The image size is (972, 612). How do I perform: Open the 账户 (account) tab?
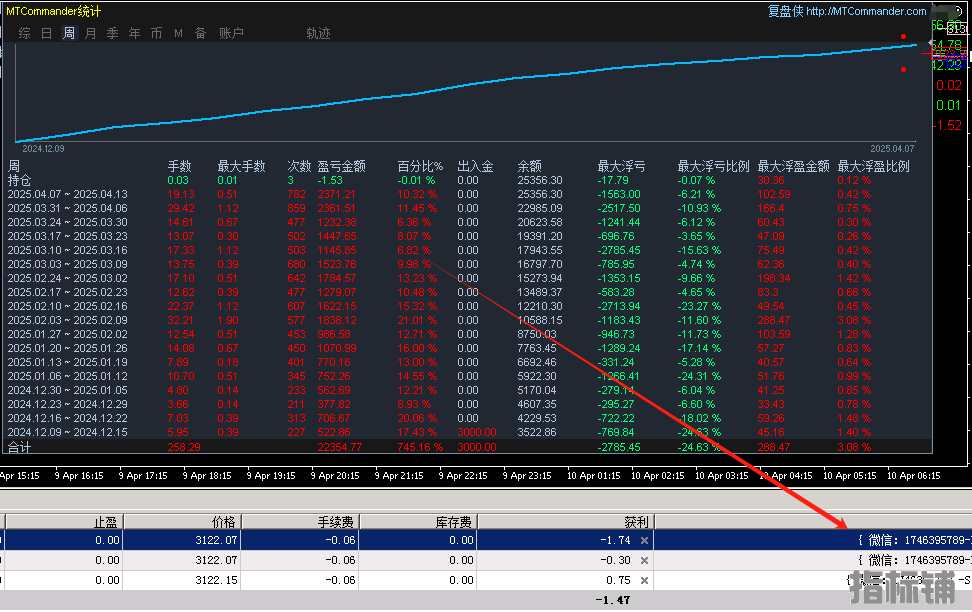231,33
